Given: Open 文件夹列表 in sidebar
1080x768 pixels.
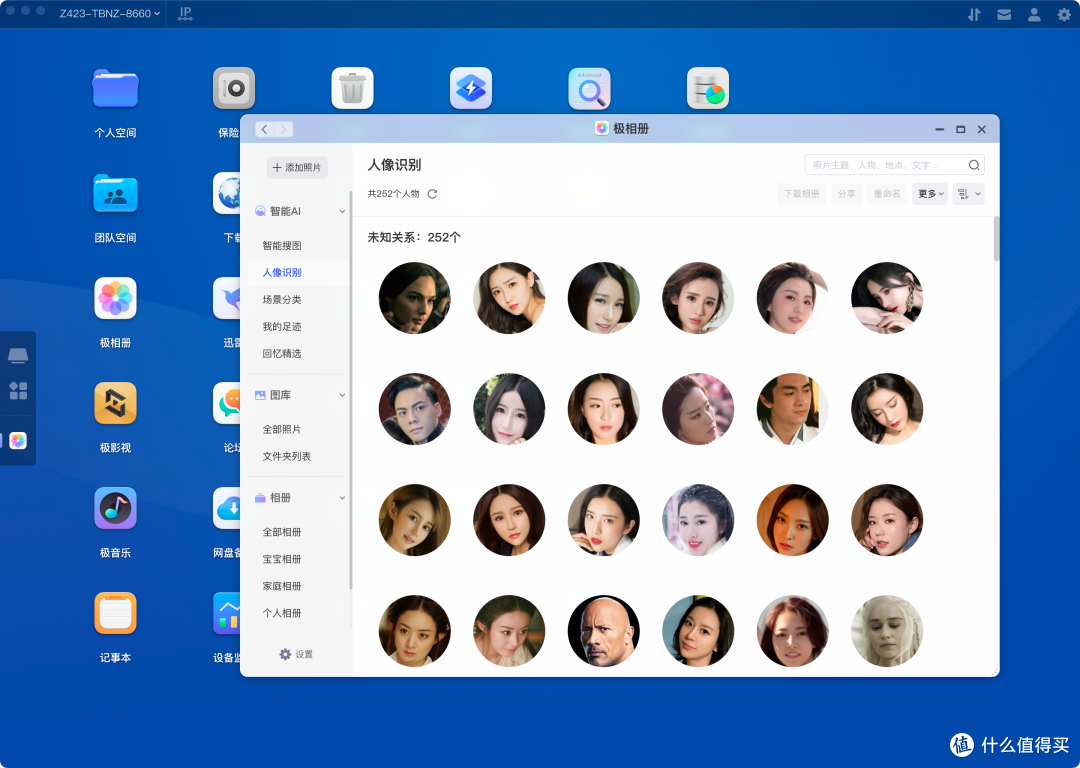Looking at the screenshot, I should [x=287, y=456].
